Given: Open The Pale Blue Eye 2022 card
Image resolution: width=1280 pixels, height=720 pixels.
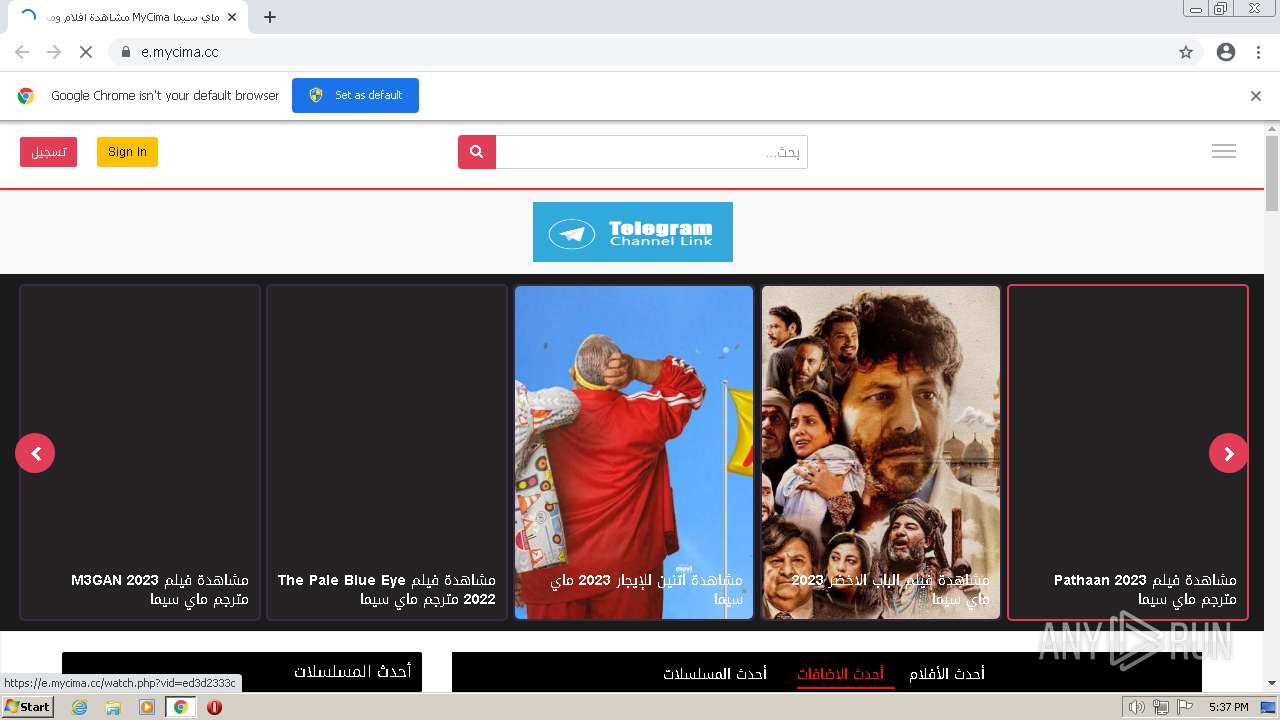Looking at the screenshot, I should tap(387, 453).
